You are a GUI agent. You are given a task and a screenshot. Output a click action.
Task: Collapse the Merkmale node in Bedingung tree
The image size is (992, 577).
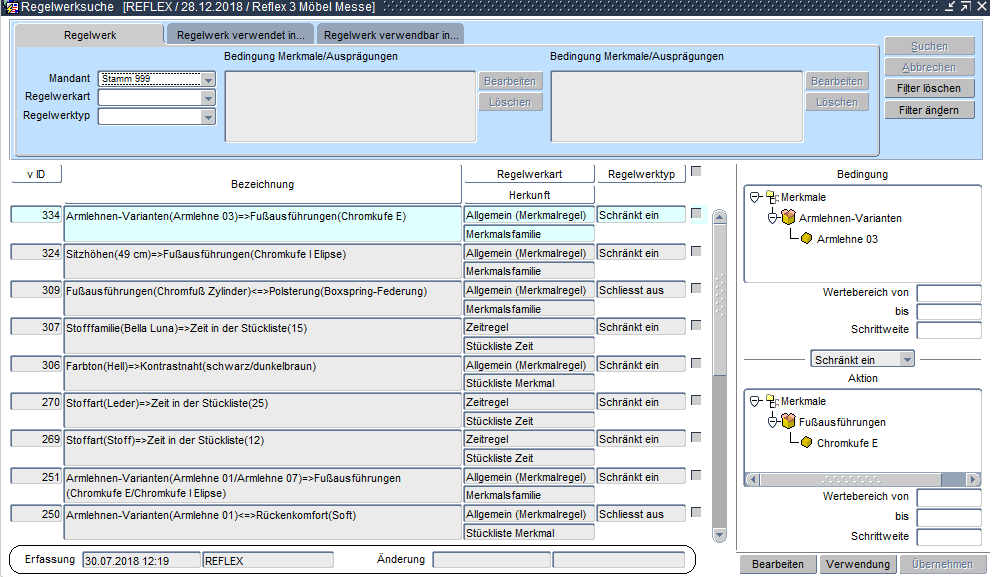pos(755,198)
